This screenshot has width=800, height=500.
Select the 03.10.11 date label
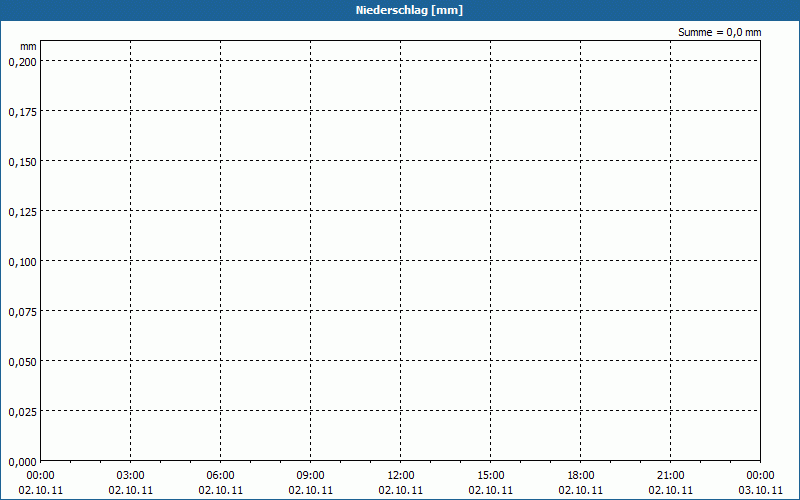[x=760, y=490]
